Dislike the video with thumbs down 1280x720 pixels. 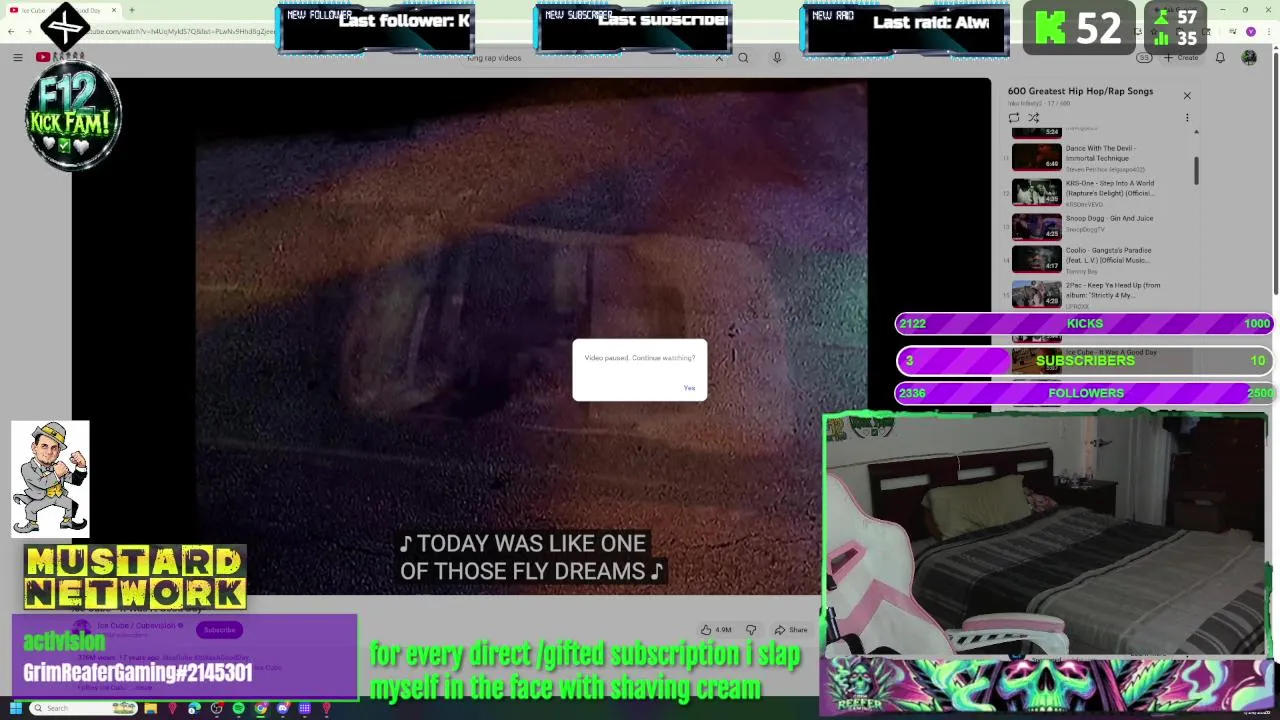tap(751, 630)
